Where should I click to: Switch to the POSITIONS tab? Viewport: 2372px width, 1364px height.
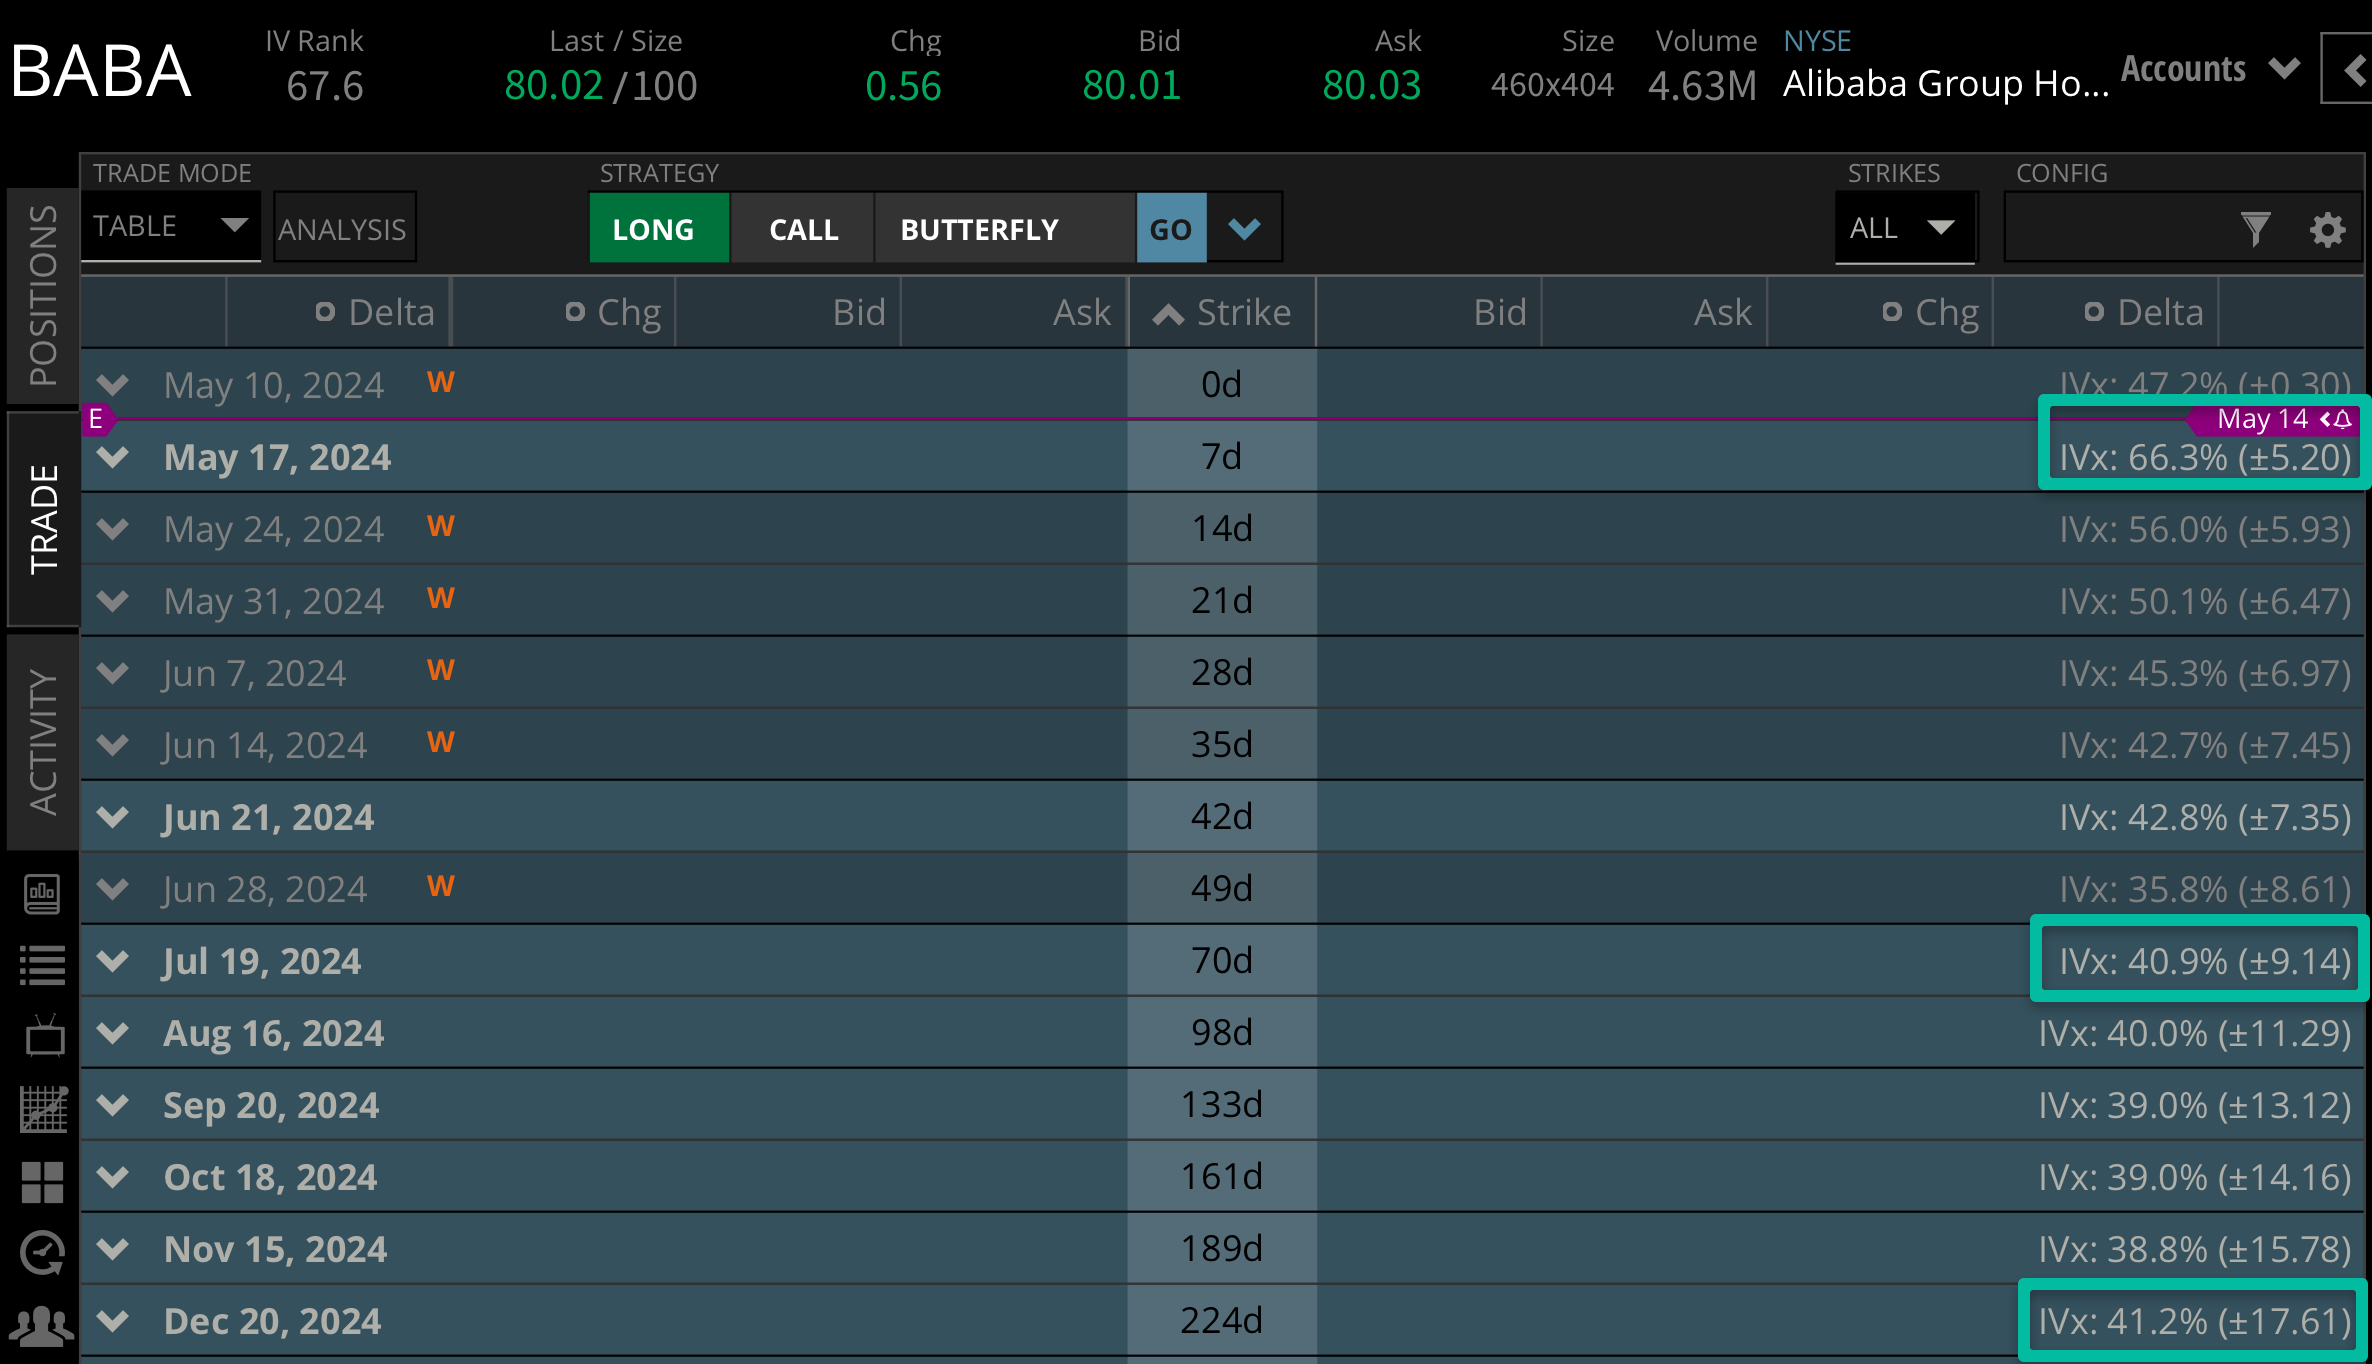pos(42,295)
